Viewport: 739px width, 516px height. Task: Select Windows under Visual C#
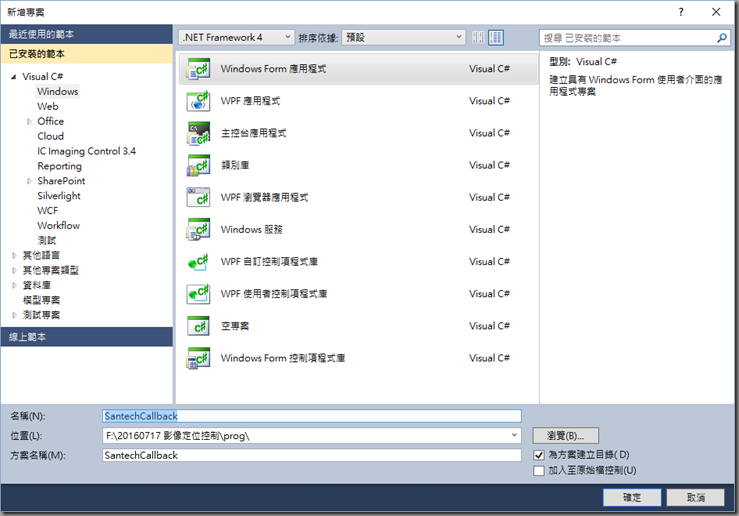[x=57, y=91]
